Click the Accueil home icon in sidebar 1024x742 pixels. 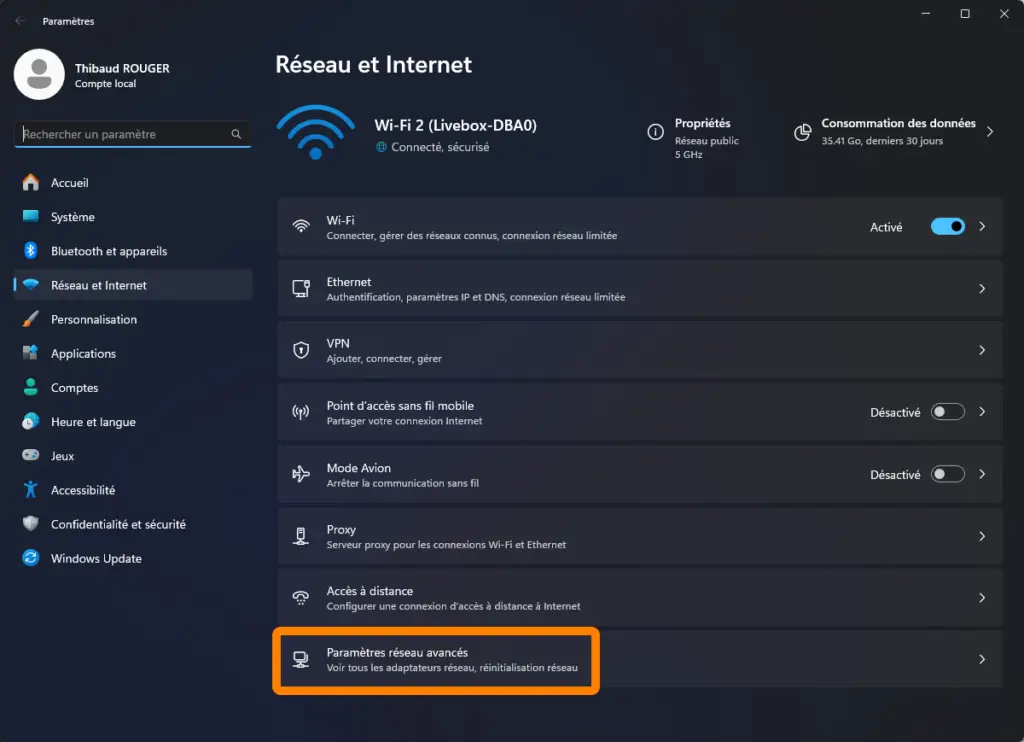point(31,182)
